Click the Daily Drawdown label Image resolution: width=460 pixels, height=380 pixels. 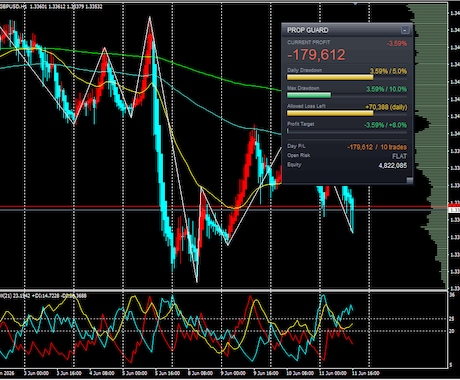[304, 70]
